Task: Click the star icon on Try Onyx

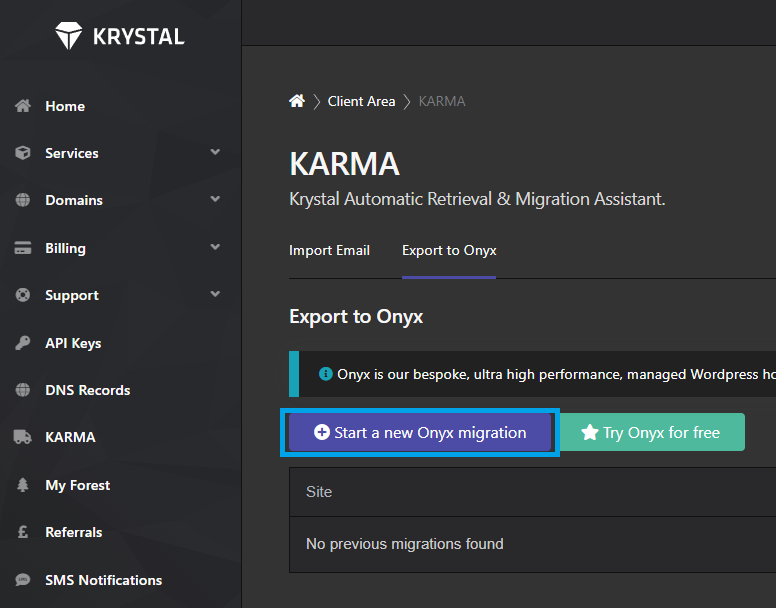Action: point(589,432)
